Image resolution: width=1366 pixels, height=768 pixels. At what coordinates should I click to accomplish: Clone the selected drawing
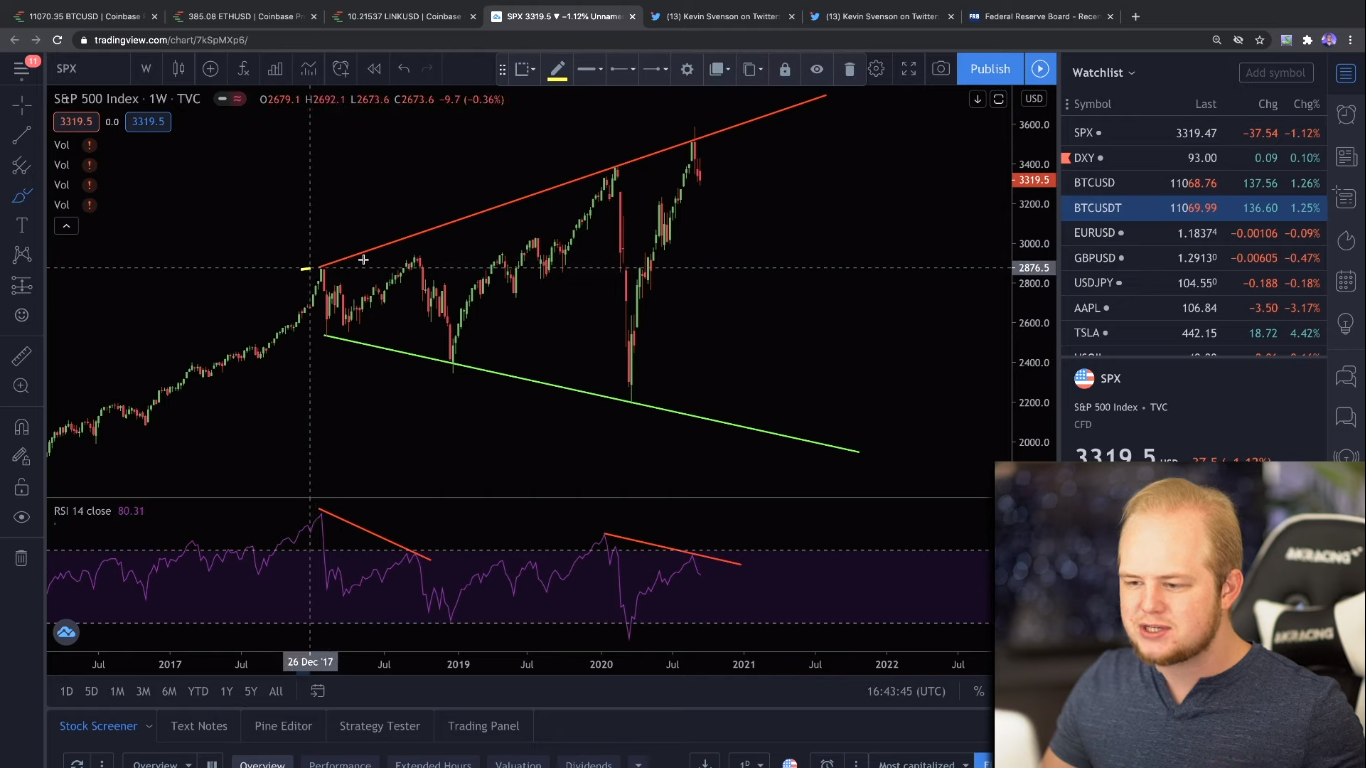(751, 69)
